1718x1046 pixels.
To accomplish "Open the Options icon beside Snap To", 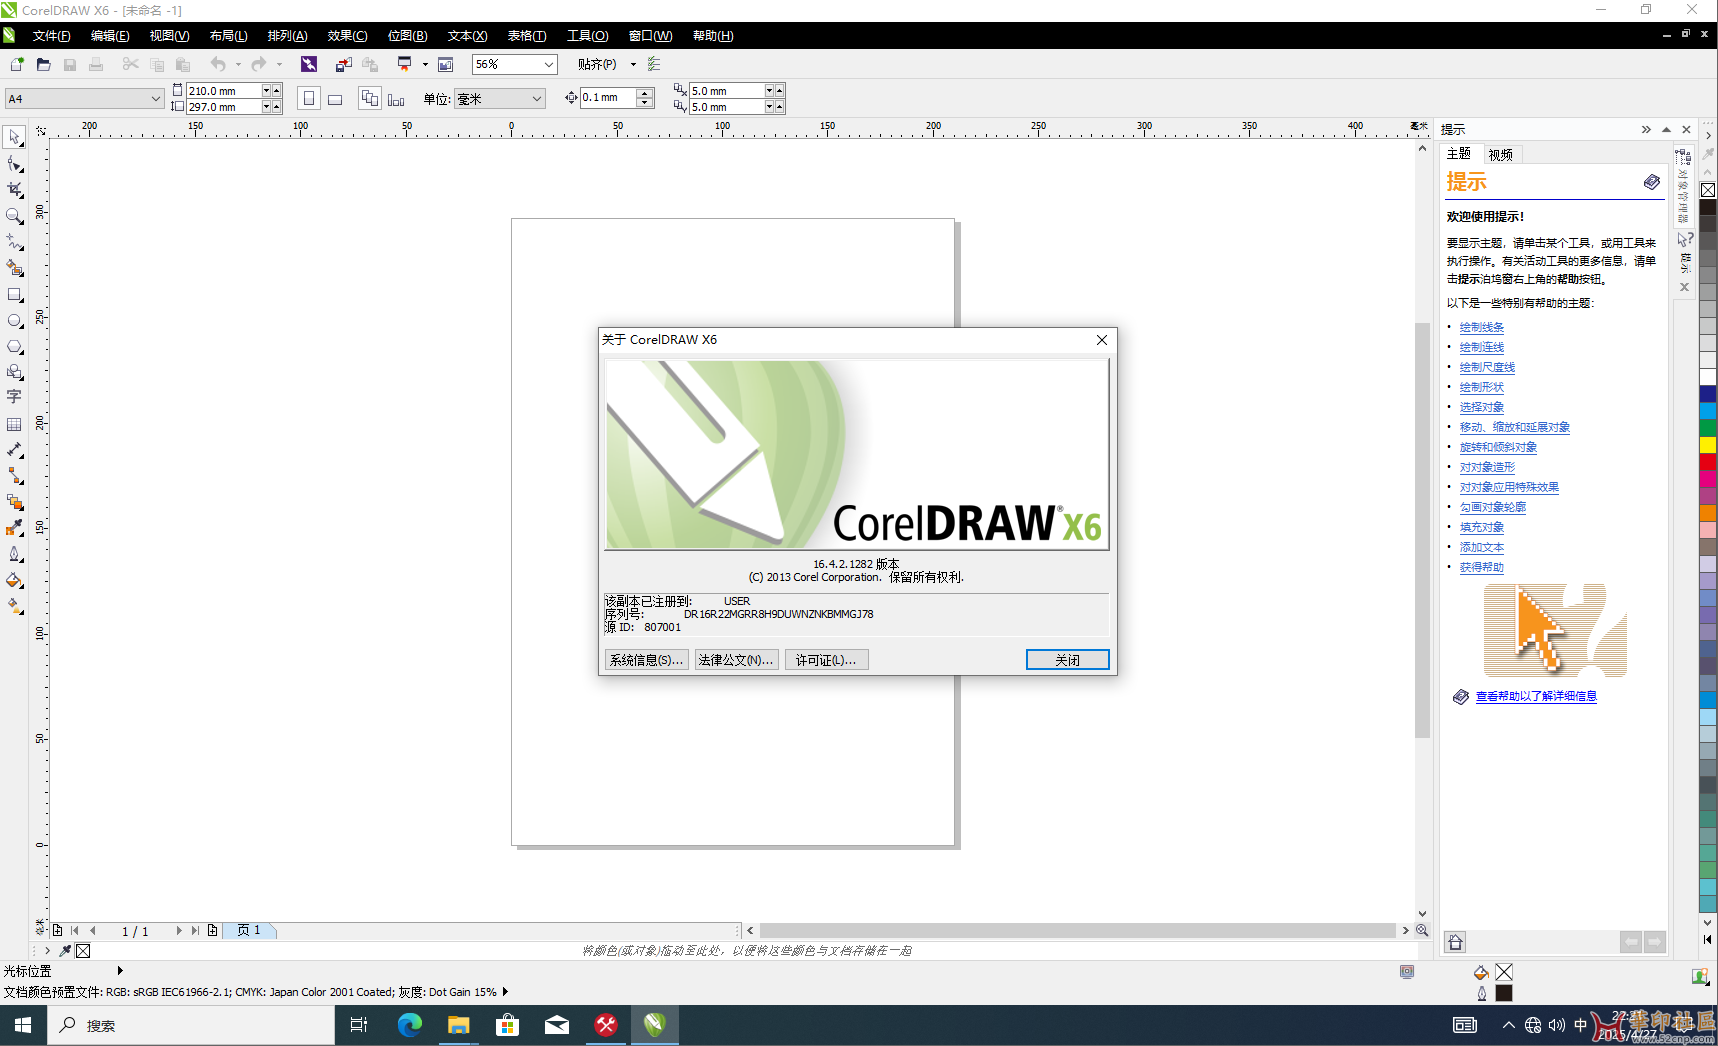I will click(x=654, y=64).
